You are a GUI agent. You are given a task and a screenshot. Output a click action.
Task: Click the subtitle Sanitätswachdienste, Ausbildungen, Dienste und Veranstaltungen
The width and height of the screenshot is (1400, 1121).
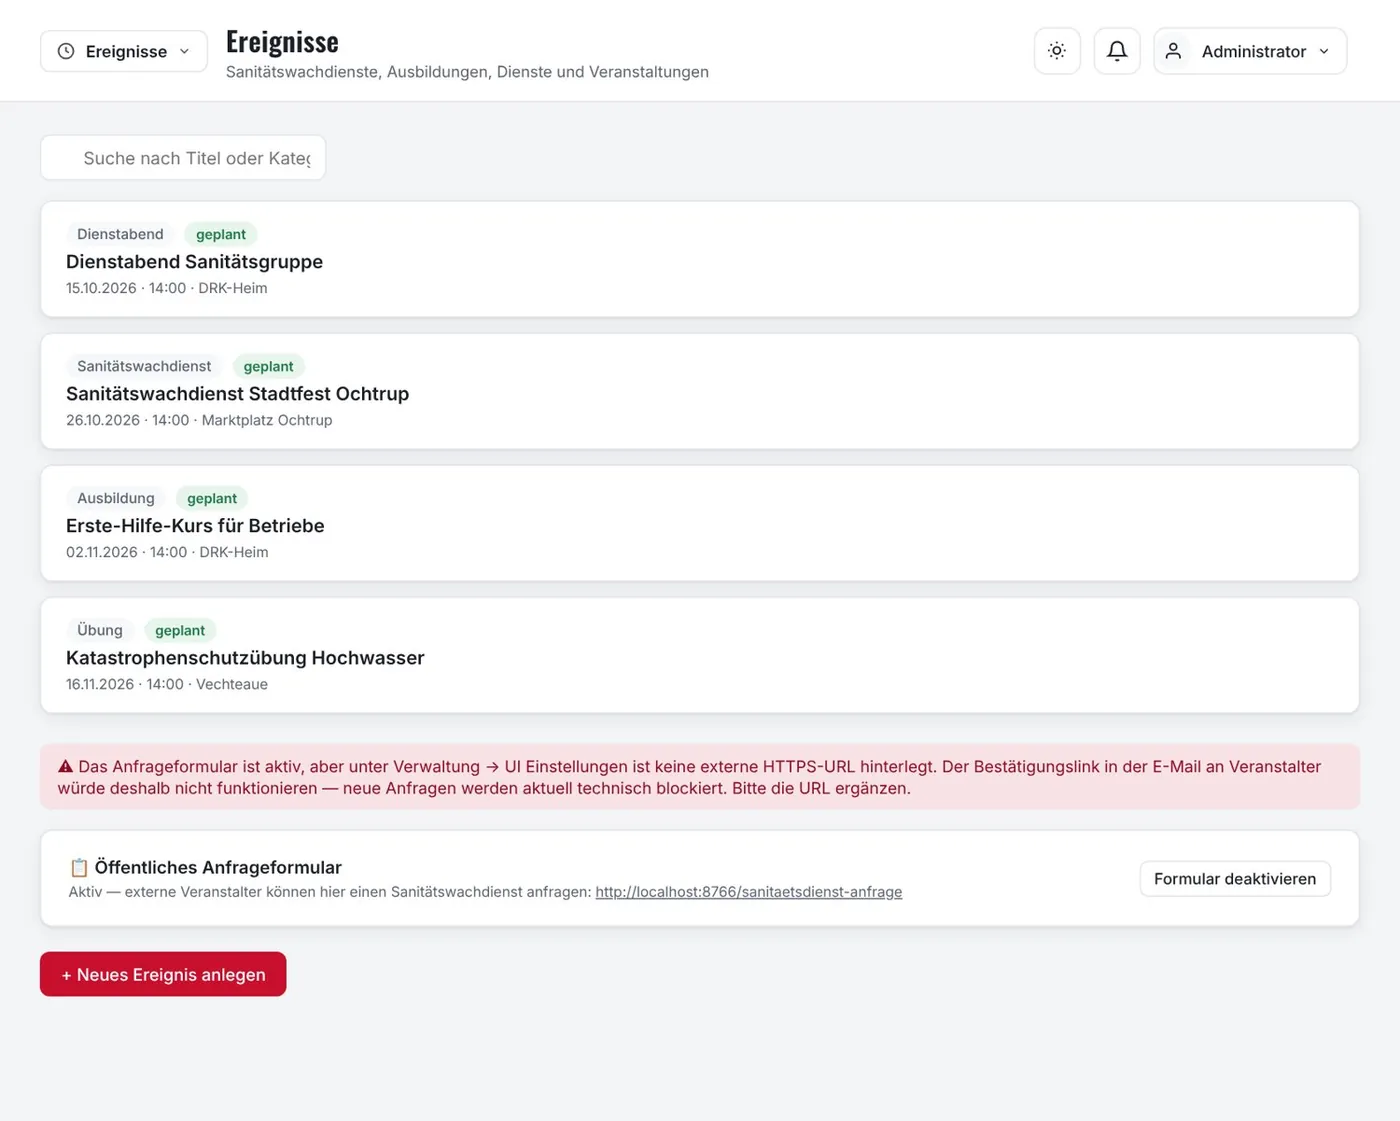point(467,72)
